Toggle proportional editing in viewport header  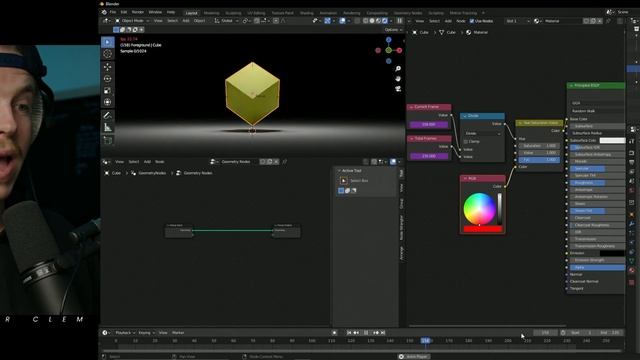tap(276, 20)
